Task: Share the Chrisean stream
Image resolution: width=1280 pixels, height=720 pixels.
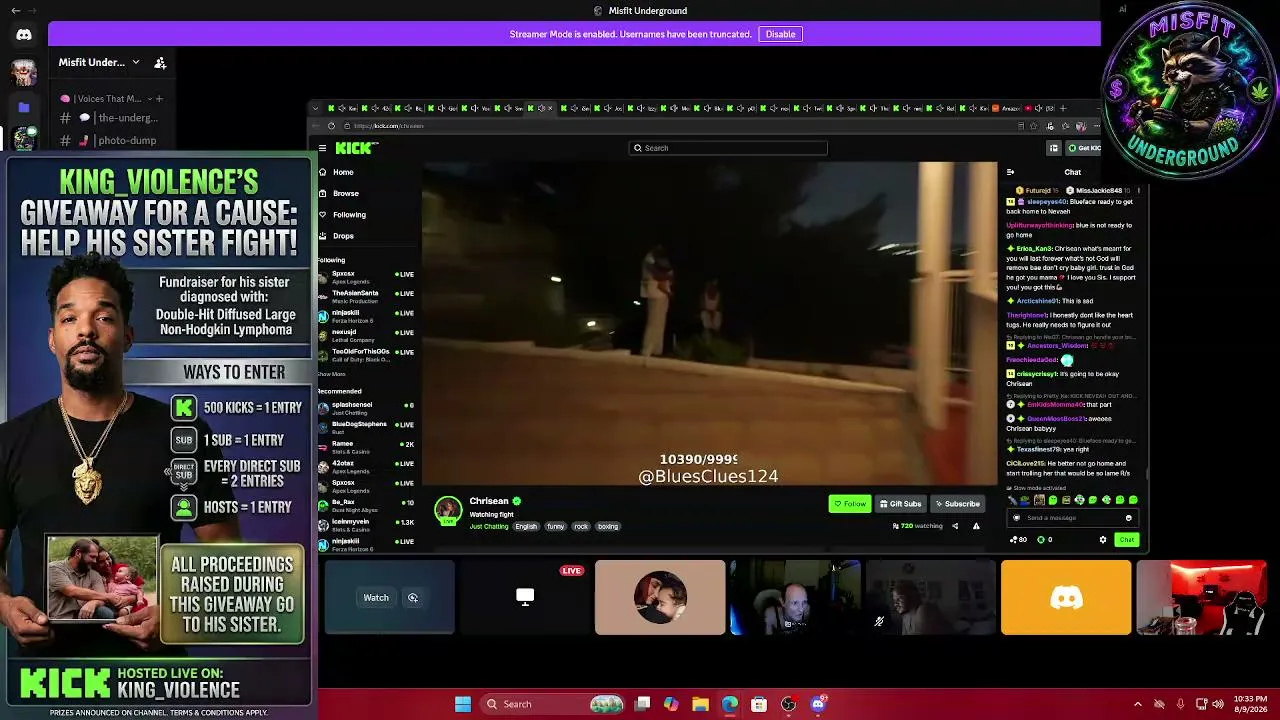Action: pos(955,526)
